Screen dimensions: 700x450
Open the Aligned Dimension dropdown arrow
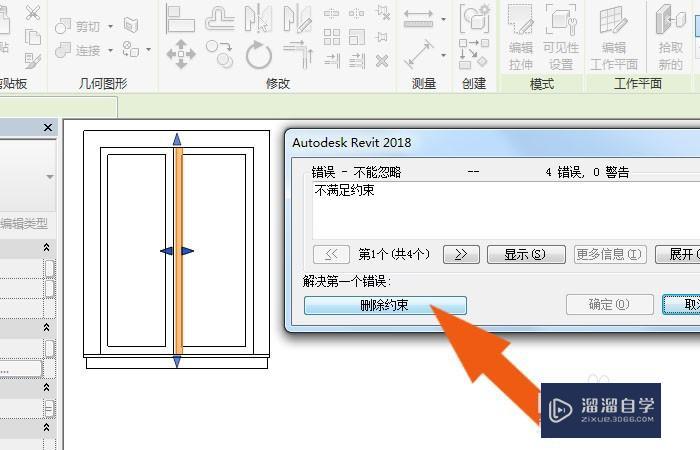coord(443,19)
